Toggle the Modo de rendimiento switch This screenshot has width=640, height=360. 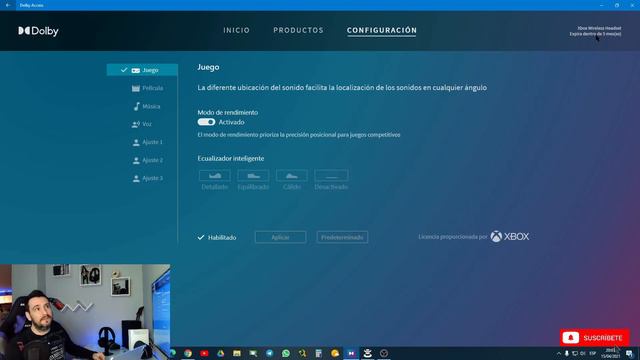(206, 122)
